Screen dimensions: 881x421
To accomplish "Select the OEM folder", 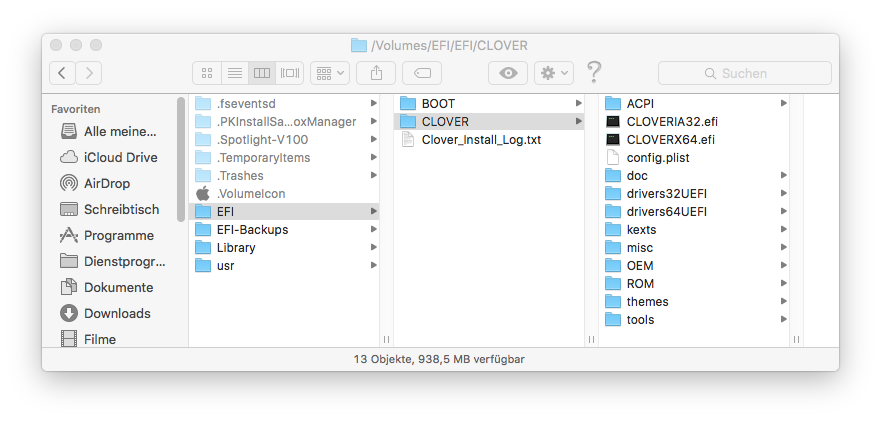I will 694,265.
